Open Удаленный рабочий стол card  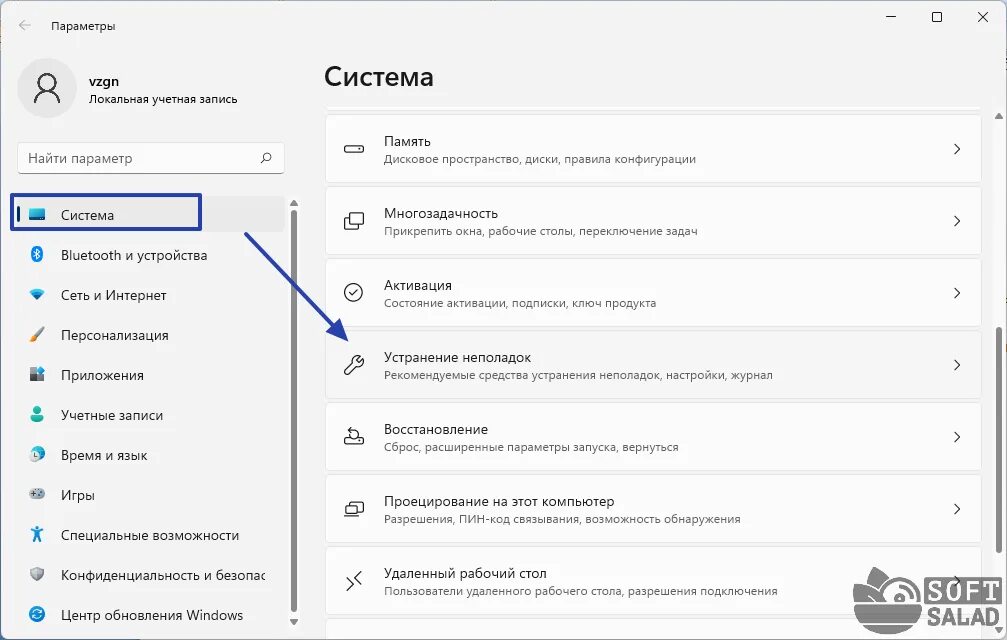click(653, 581)
